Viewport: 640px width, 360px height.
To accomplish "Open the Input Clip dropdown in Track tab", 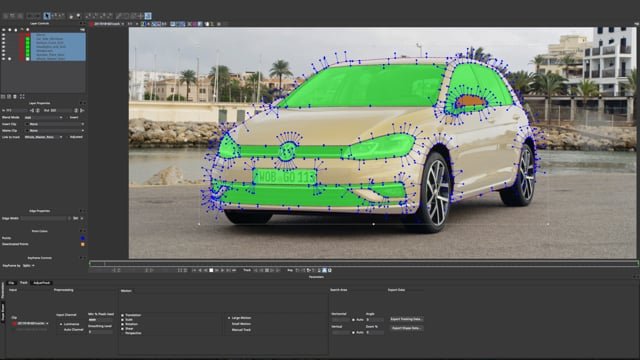I will click(31, 323).
